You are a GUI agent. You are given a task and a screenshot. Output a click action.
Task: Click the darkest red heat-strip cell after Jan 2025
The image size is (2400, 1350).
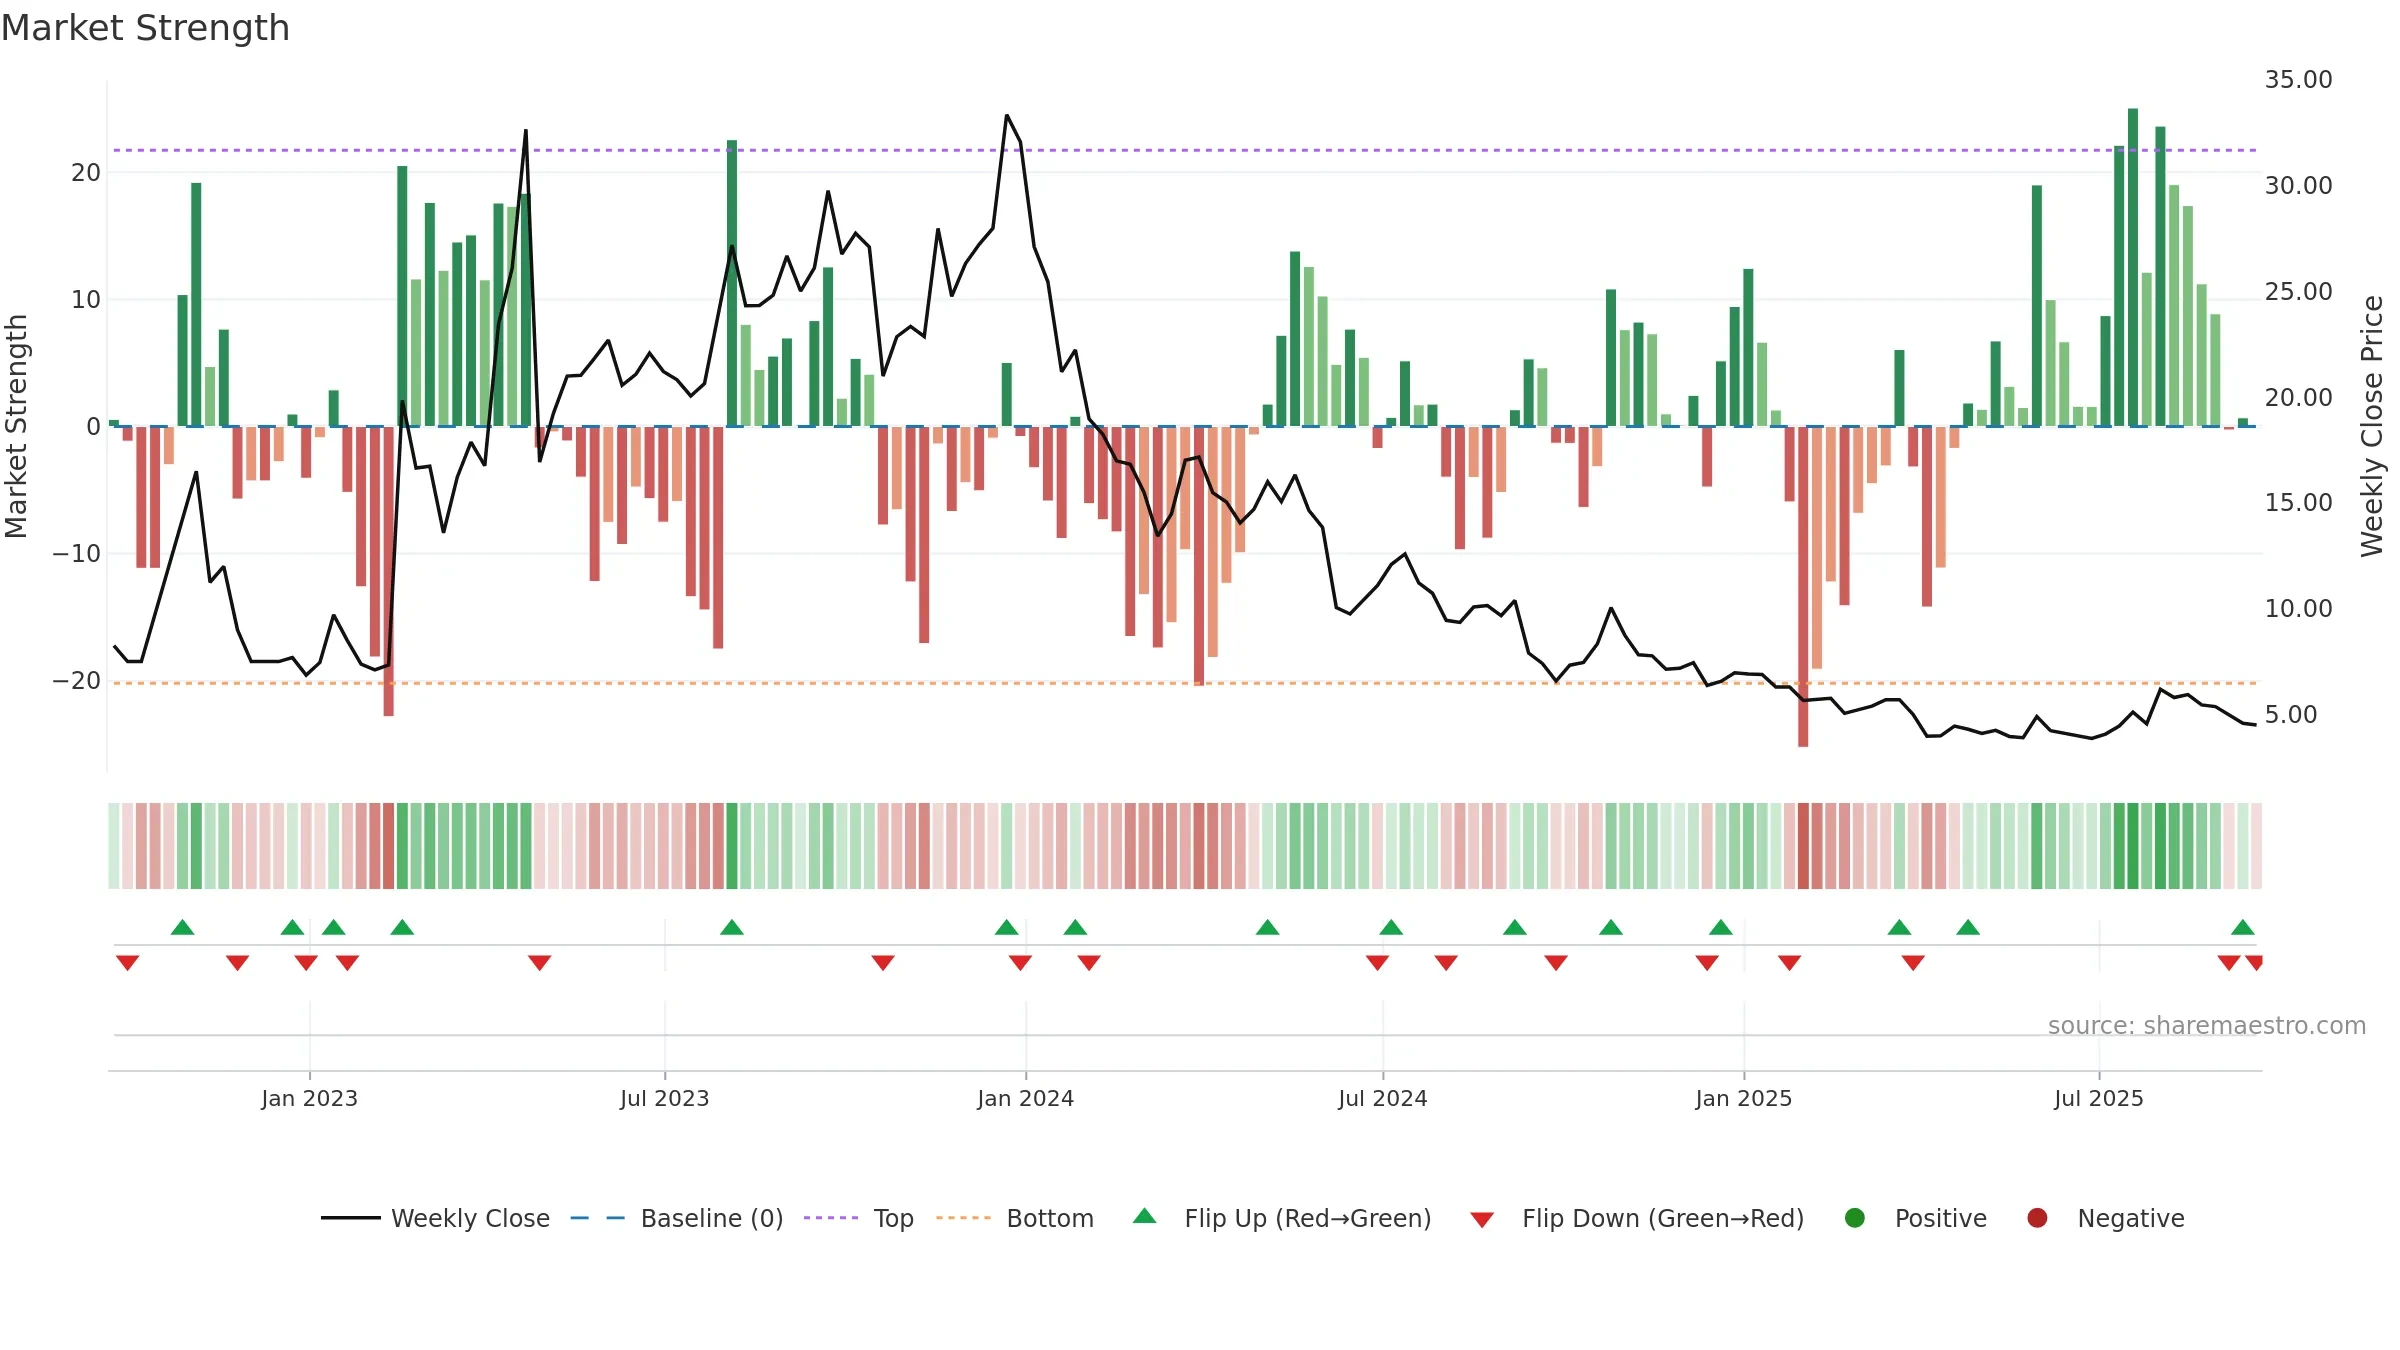pyautogui.click(x=1803, y=846)
